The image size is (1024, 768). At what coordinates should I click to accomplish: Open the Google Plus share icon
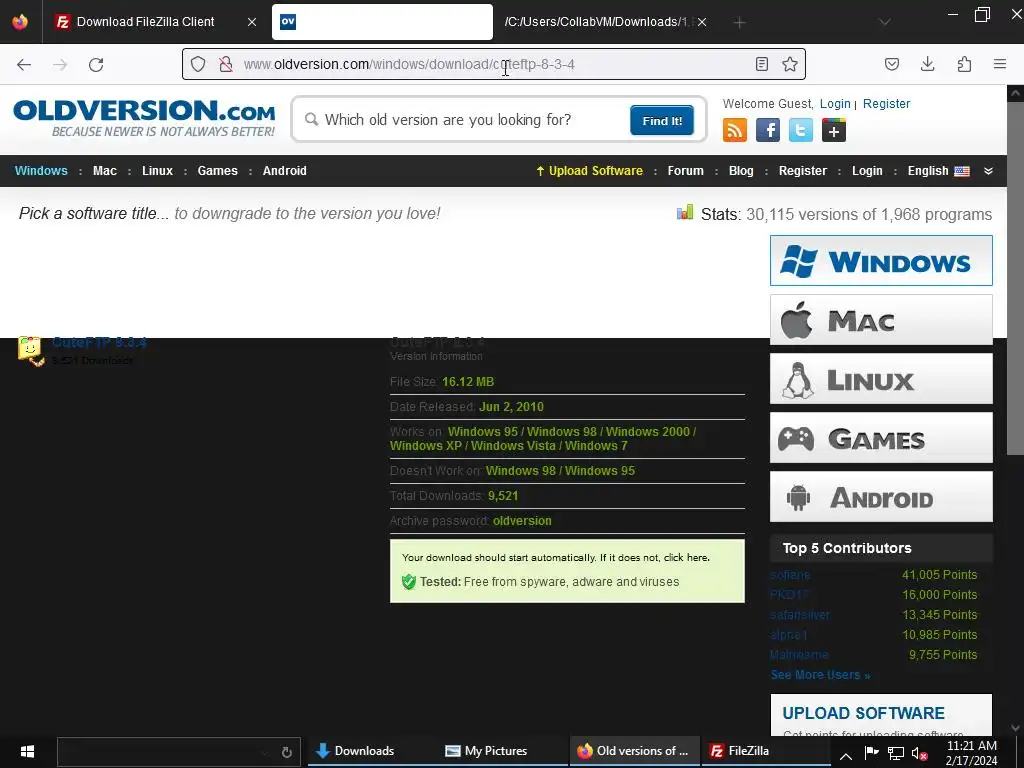tap(833, 130)
